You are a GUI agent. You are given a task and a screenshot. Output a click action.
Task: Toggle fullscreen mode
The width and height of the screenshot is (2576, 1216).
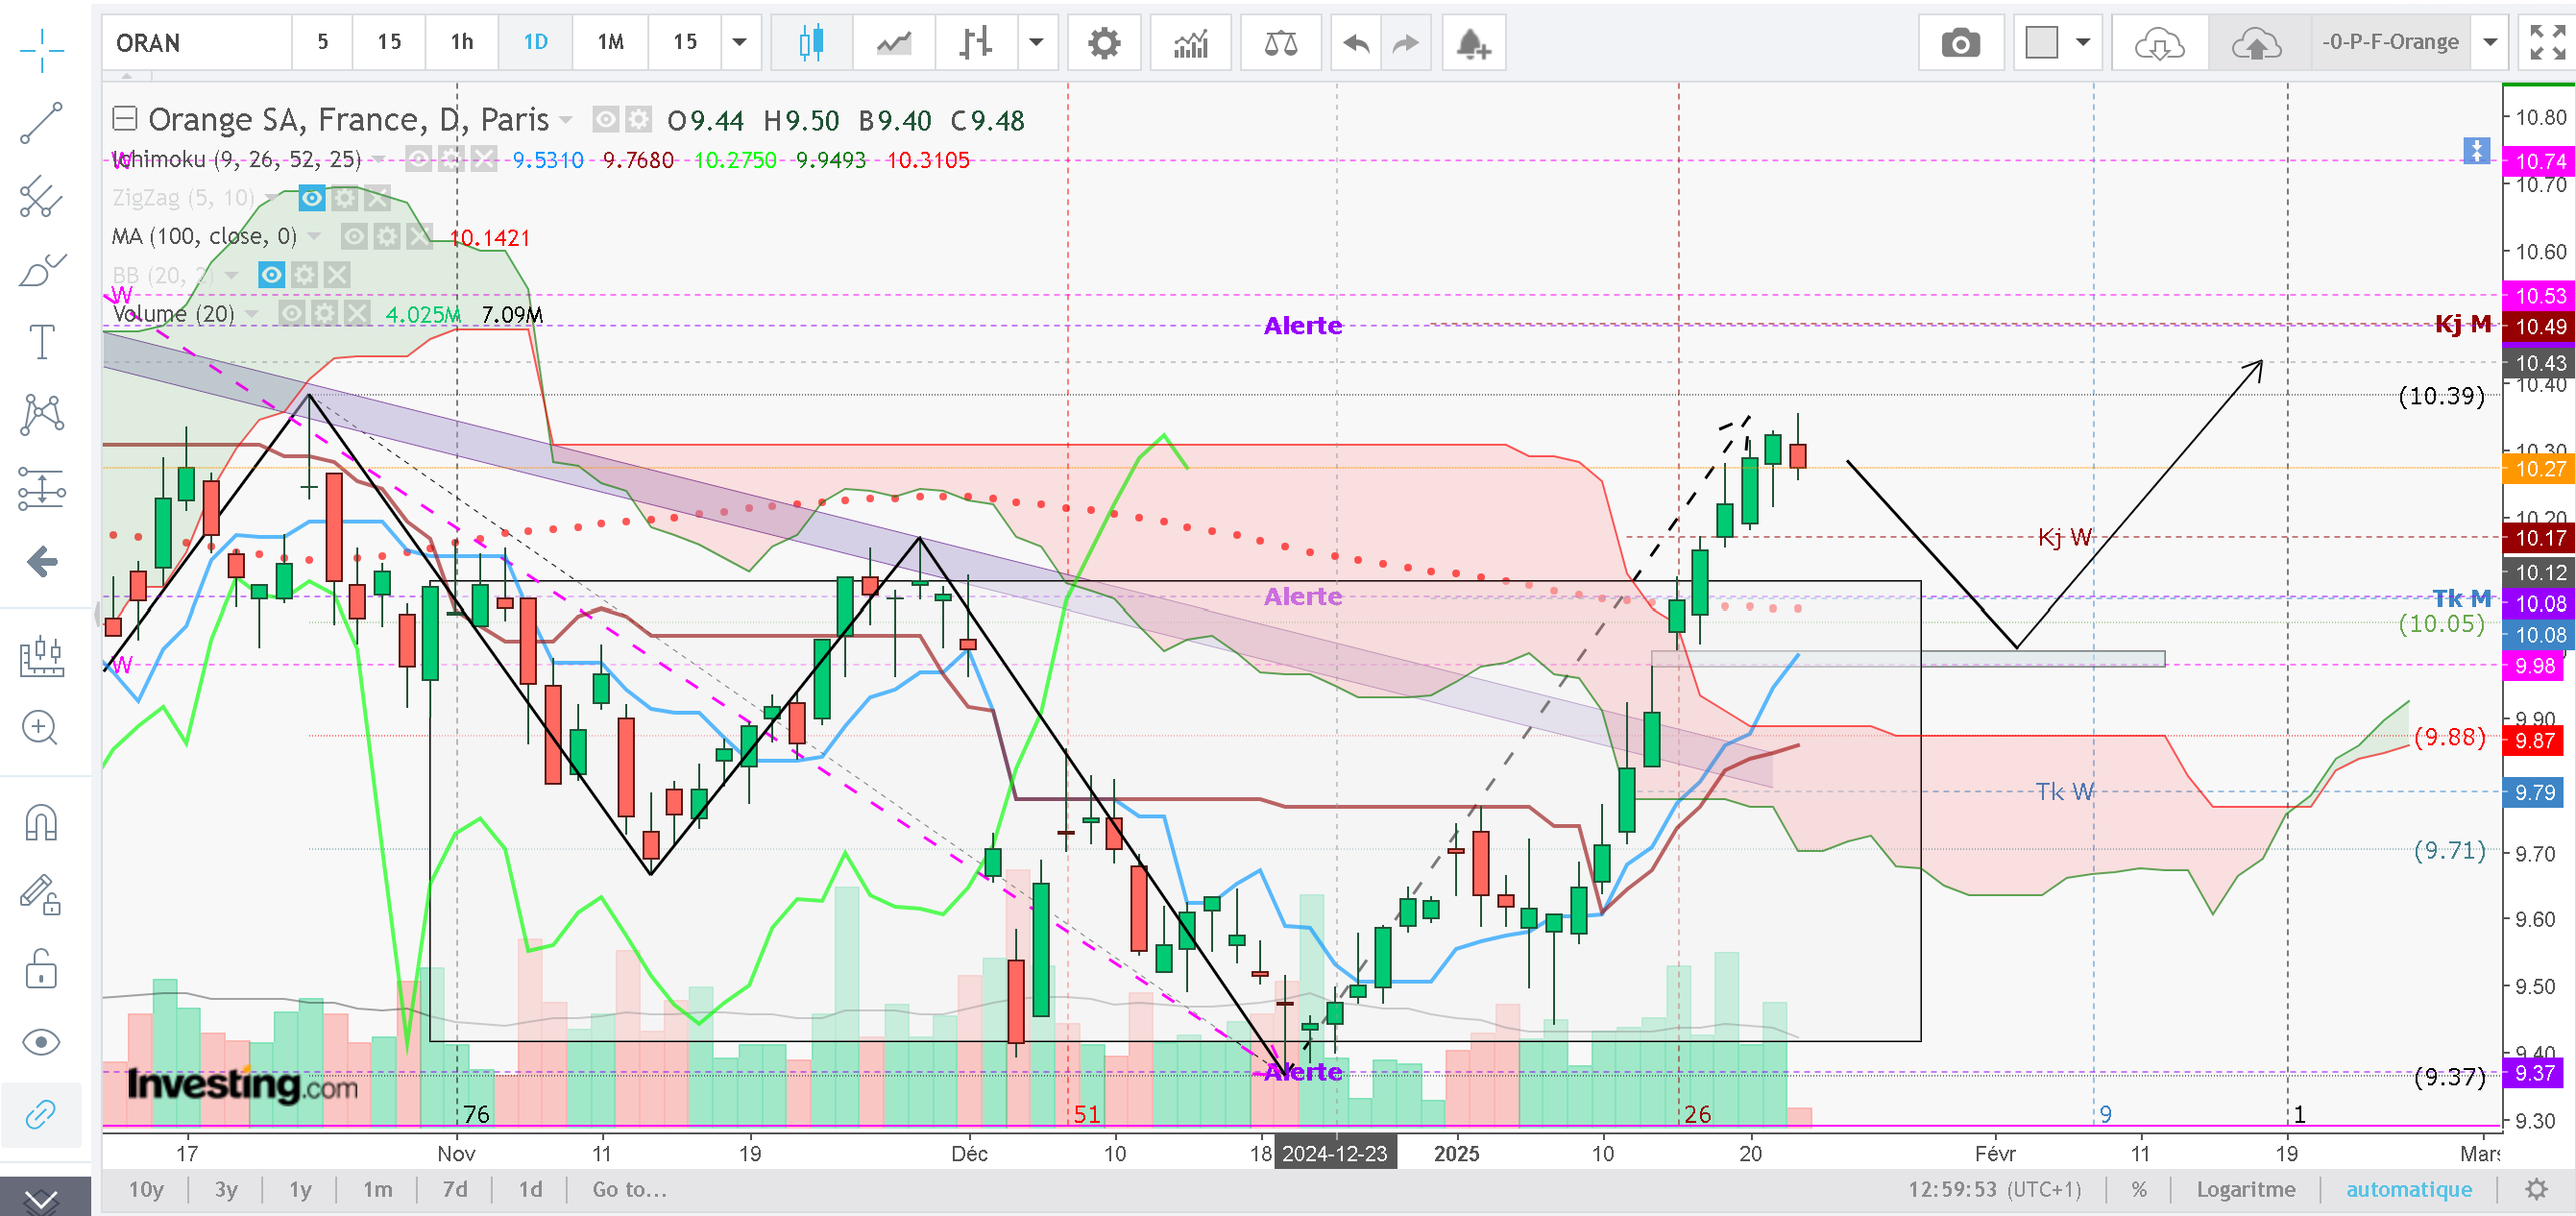2546,42
